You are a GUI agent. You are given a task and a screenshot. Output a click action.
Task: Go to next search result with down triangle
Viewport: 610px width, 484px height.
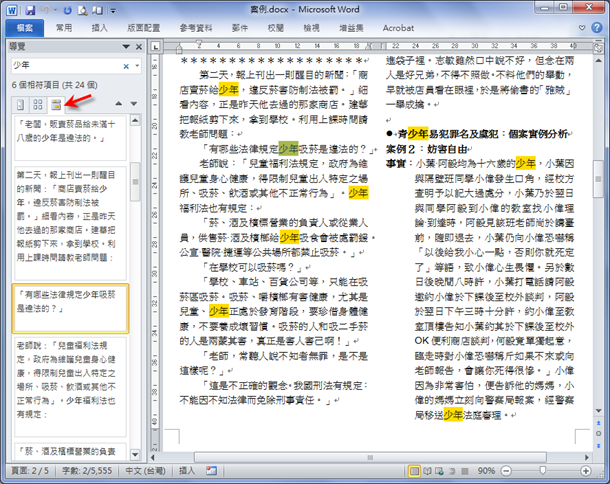(x=134, y=103)
